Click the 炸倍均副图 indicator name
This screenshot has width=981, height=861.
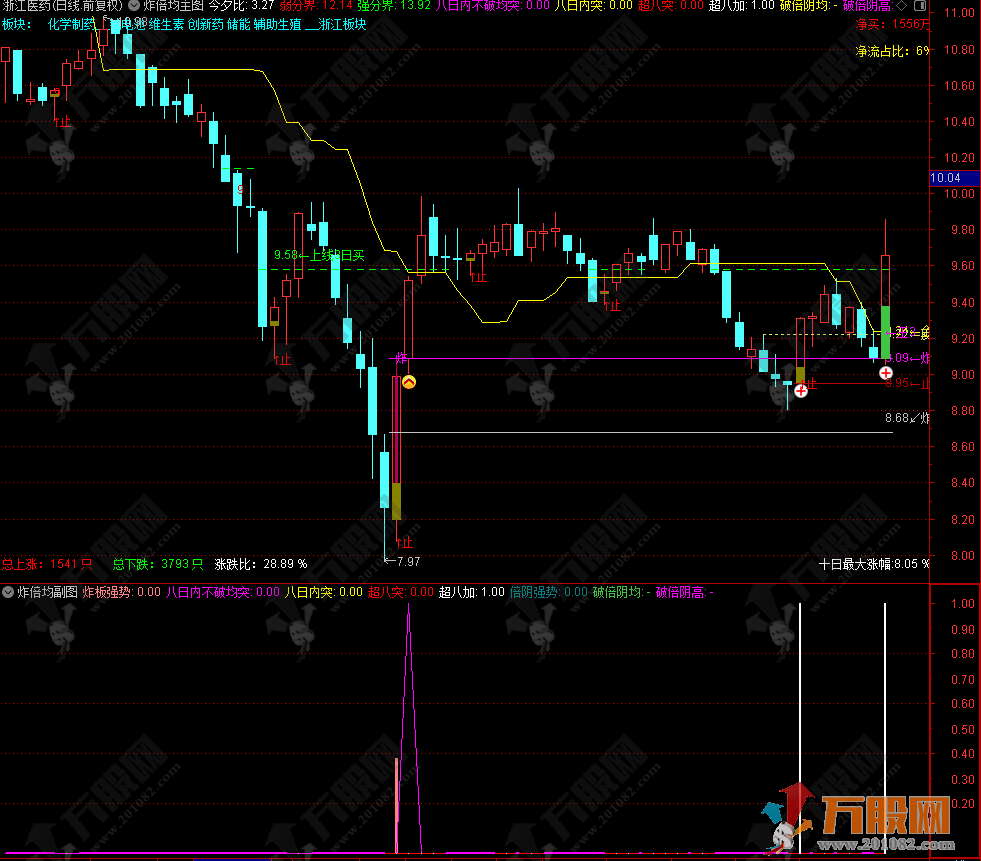pos(48,591)
